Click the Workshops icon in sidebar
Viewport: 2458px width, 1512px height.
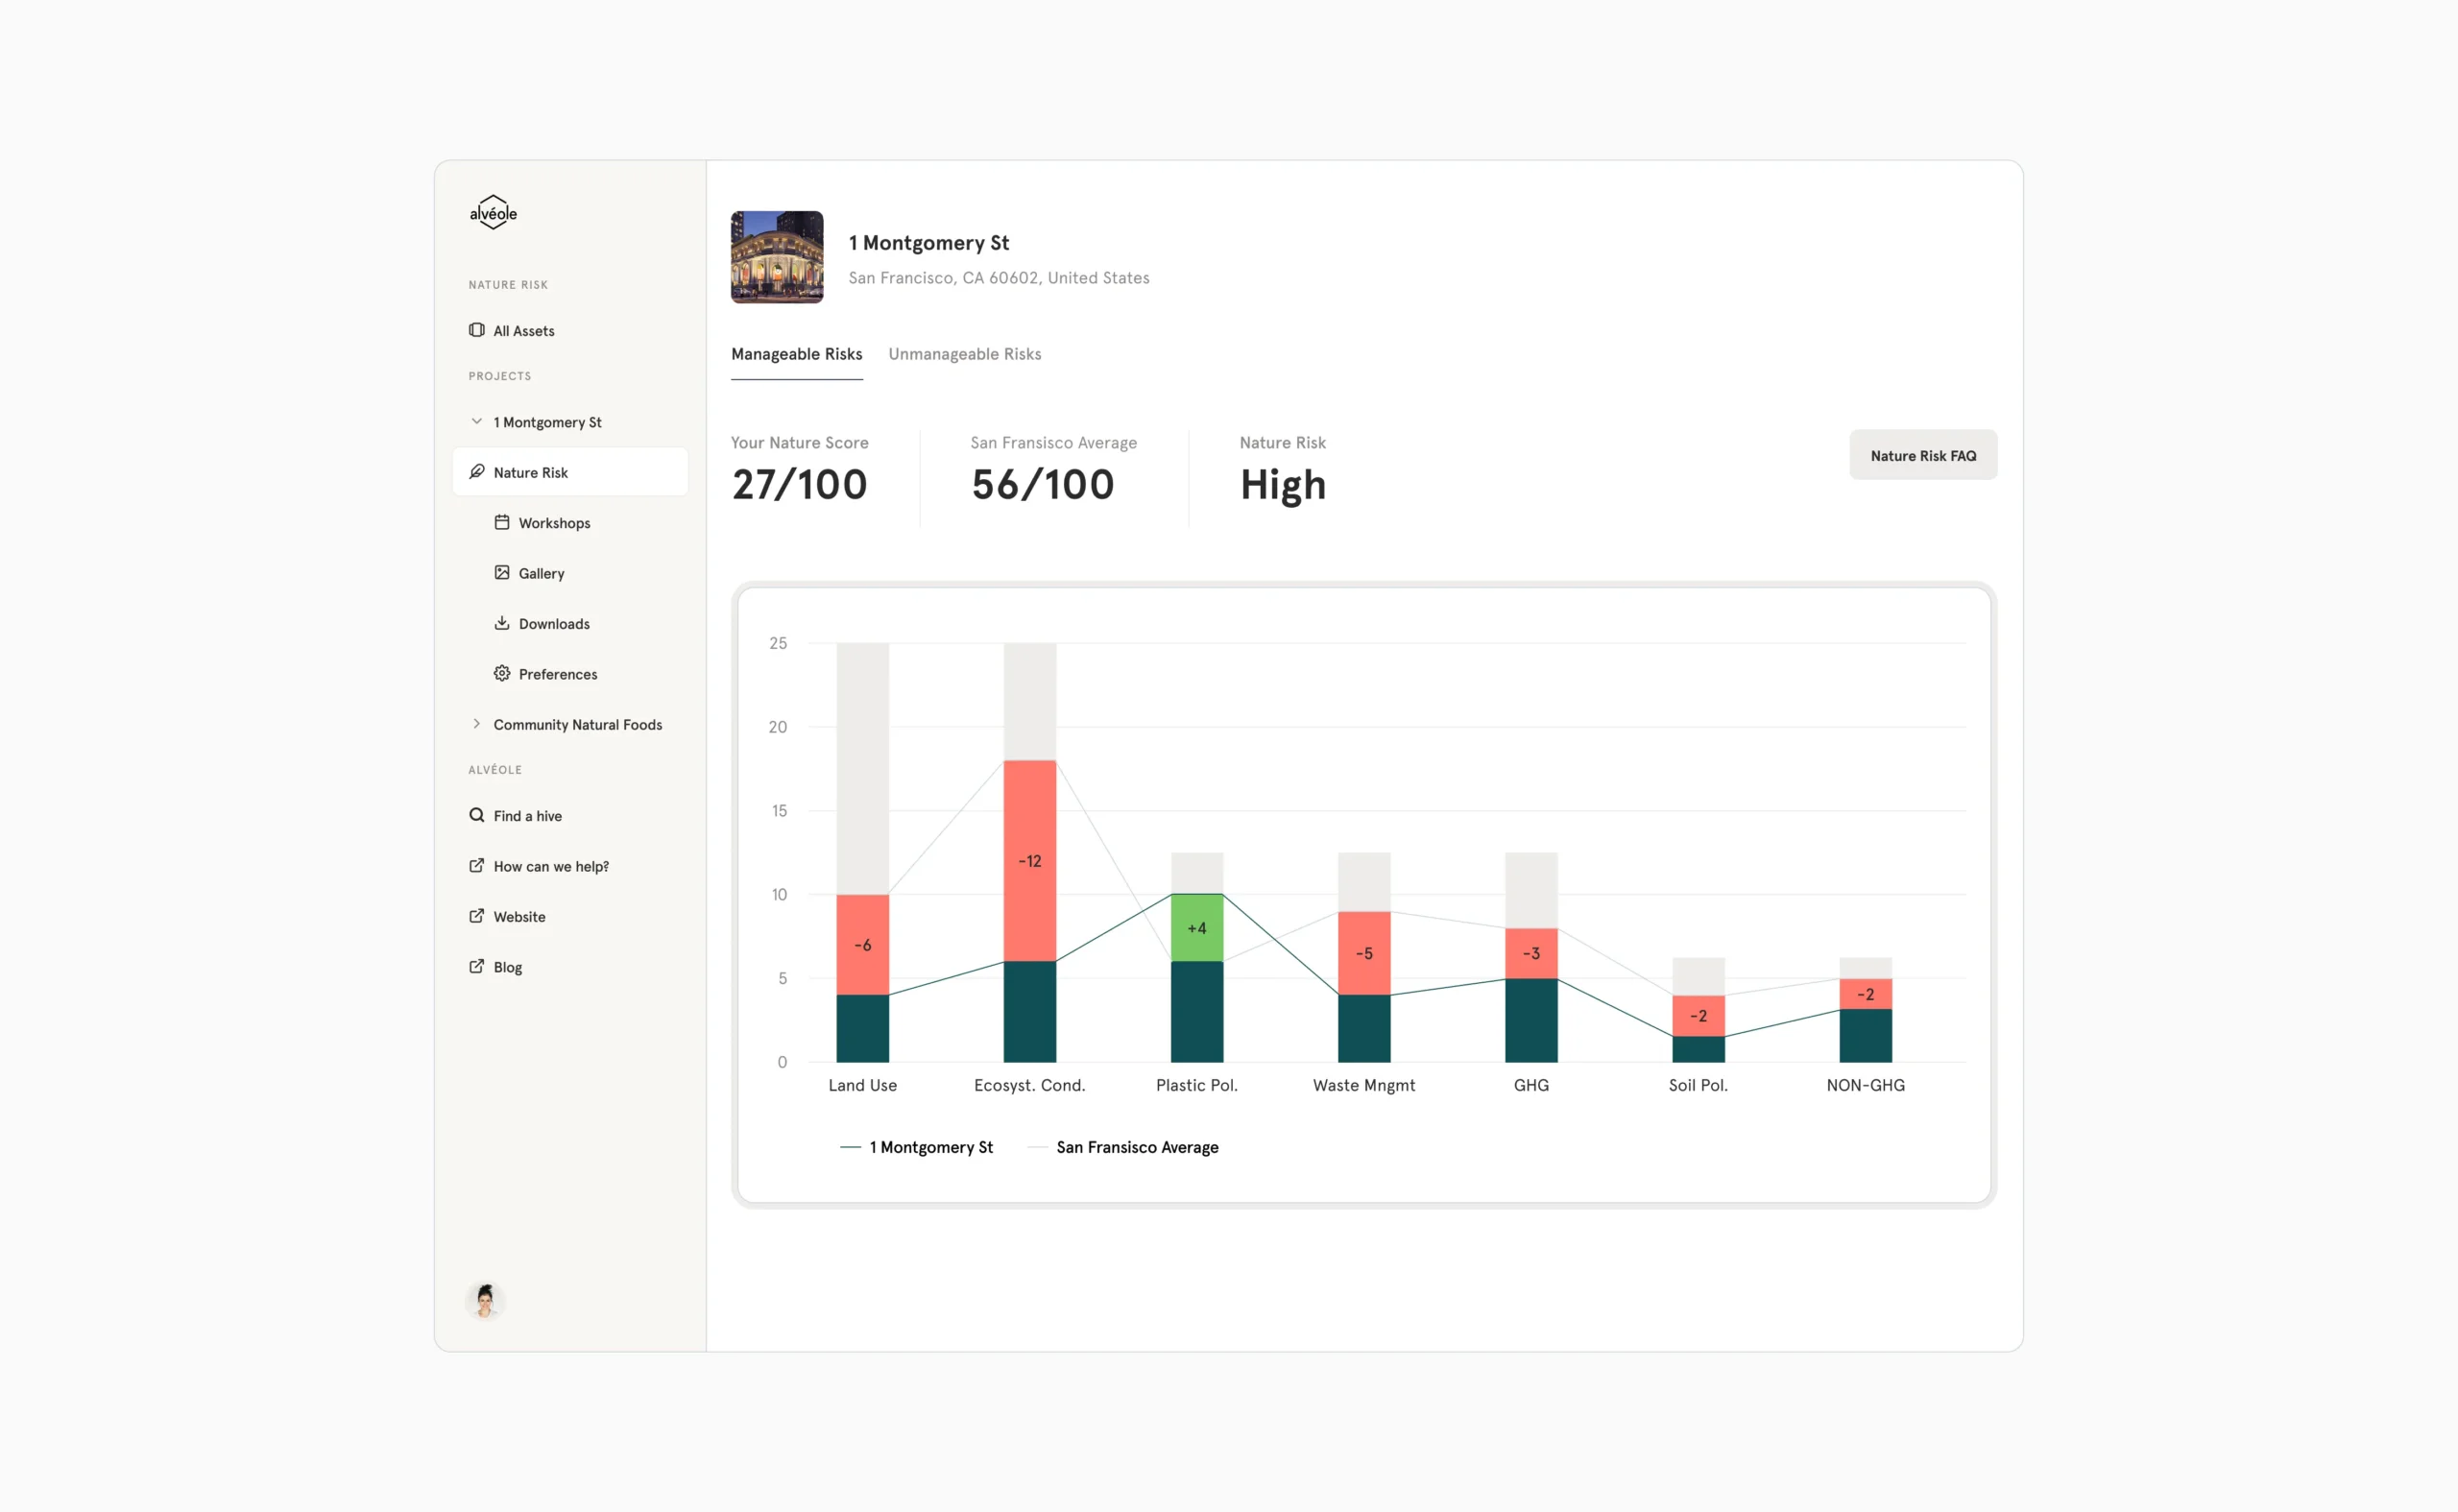tap(502, 523)
